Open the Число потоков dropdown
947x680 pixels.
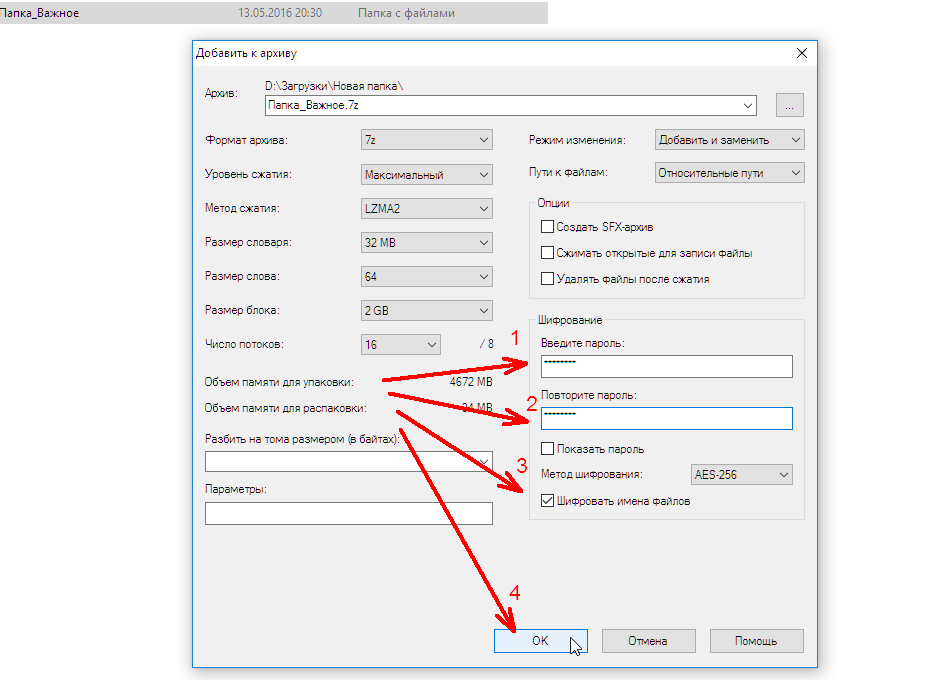click(x=400, y=344)
